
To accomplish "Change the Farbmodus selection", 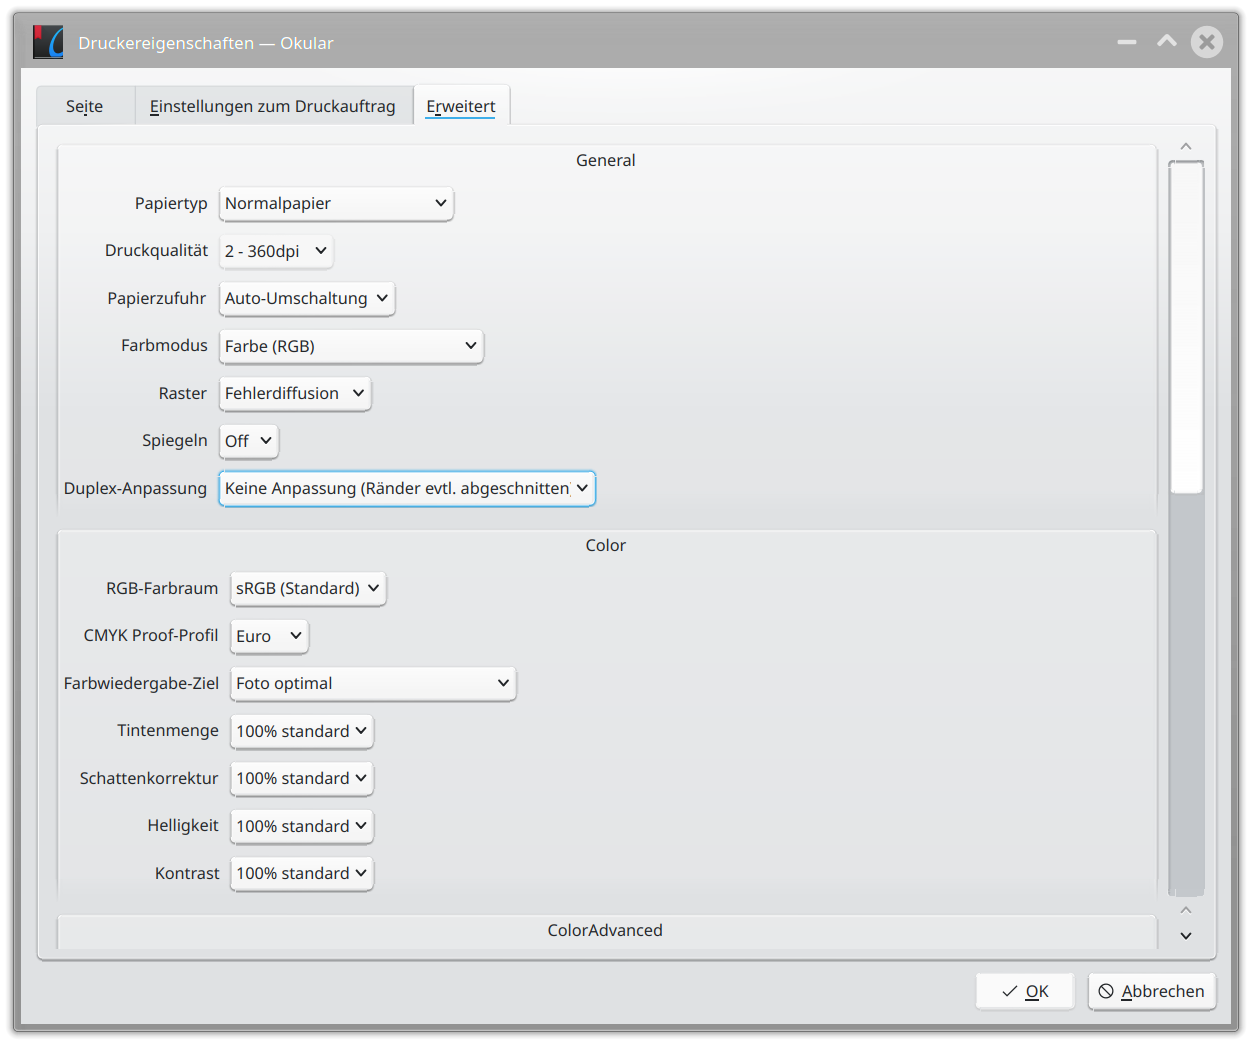I will coord(351,346).
